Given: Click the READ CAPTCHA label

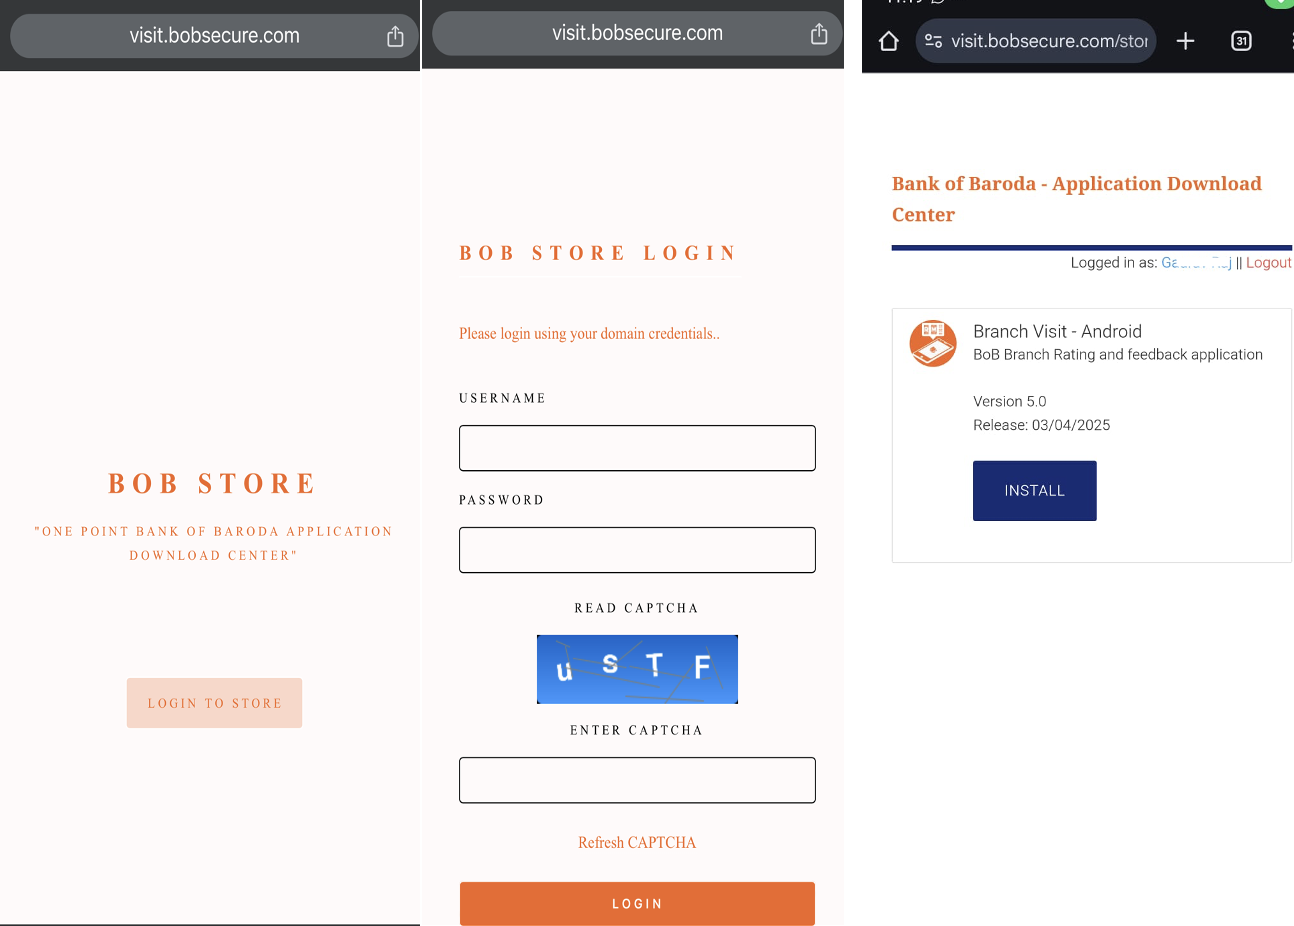Looking at the screenshot, I should pos(636,608).
